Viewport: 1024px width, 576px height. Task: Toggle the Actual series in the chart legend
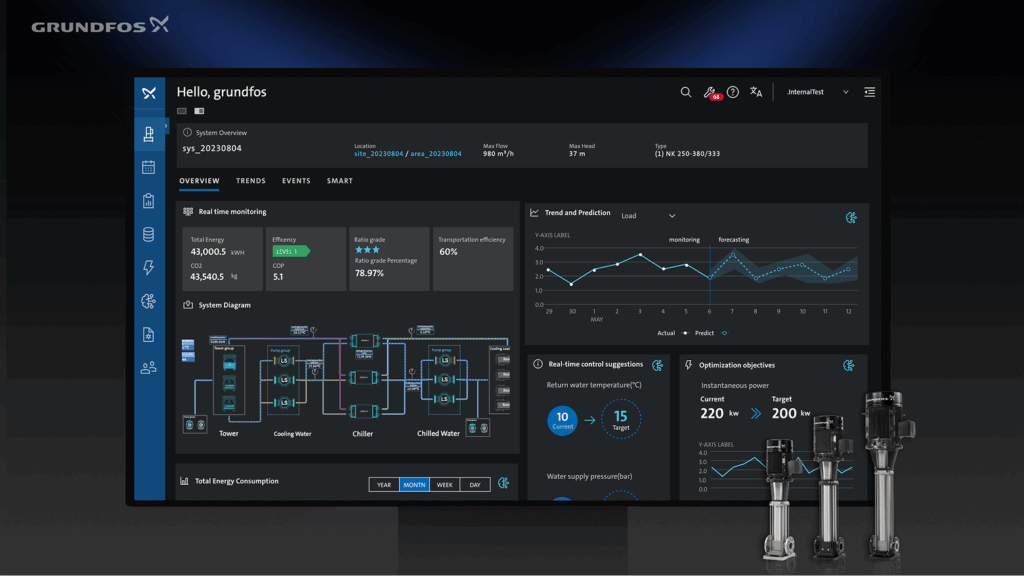pos(666,333)
